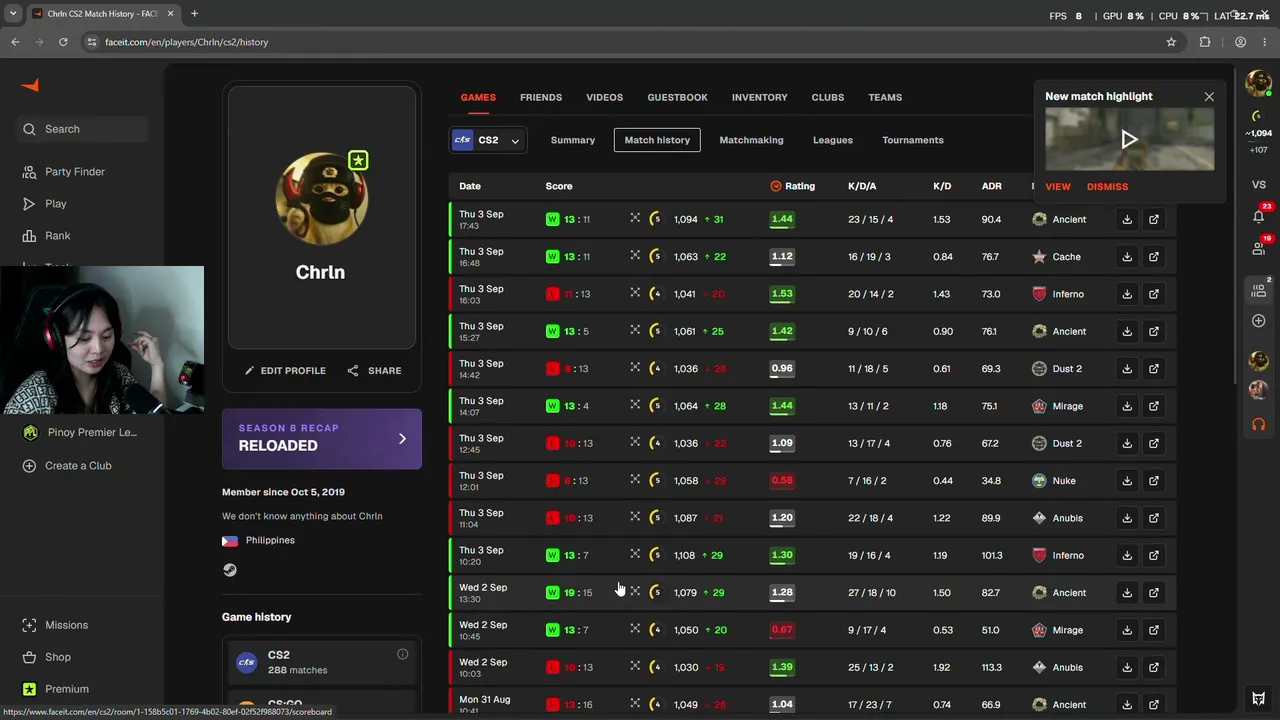
Task: Reload the page
Action: 63,42
